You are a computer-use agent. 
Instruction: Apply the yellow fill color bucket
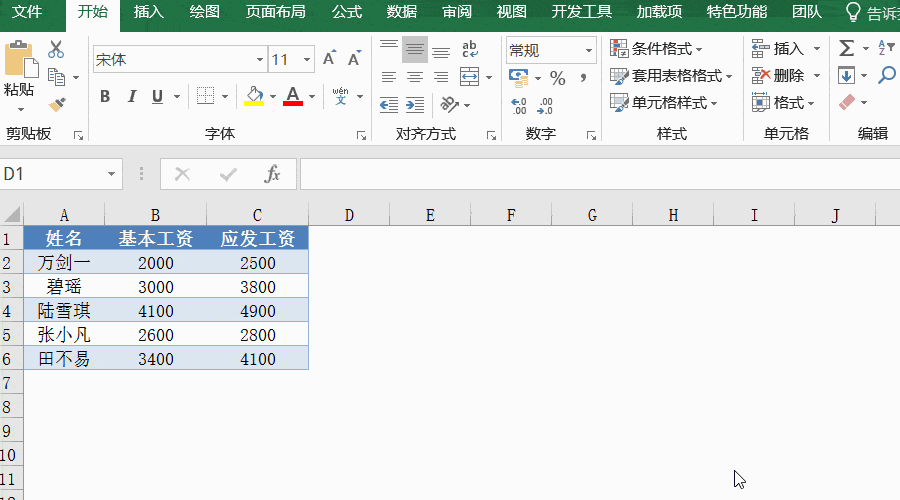coord(254,96)
